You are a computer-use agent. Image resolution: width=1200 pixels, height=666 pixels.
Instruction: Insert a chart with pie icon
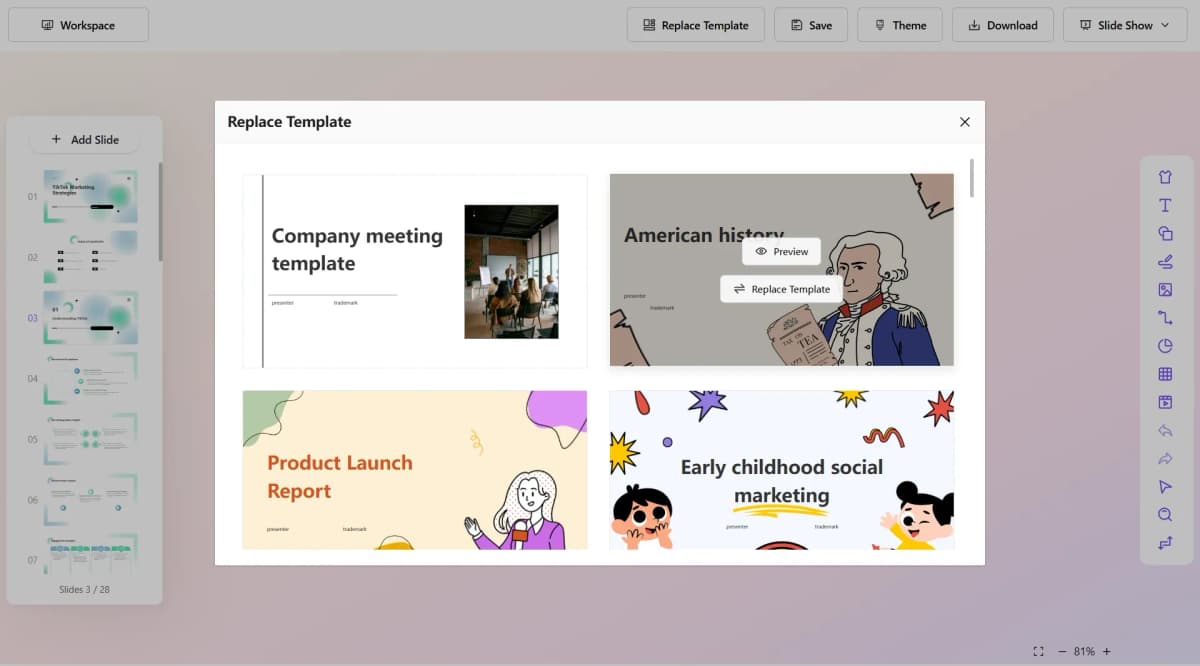(x=1165, y=346)
